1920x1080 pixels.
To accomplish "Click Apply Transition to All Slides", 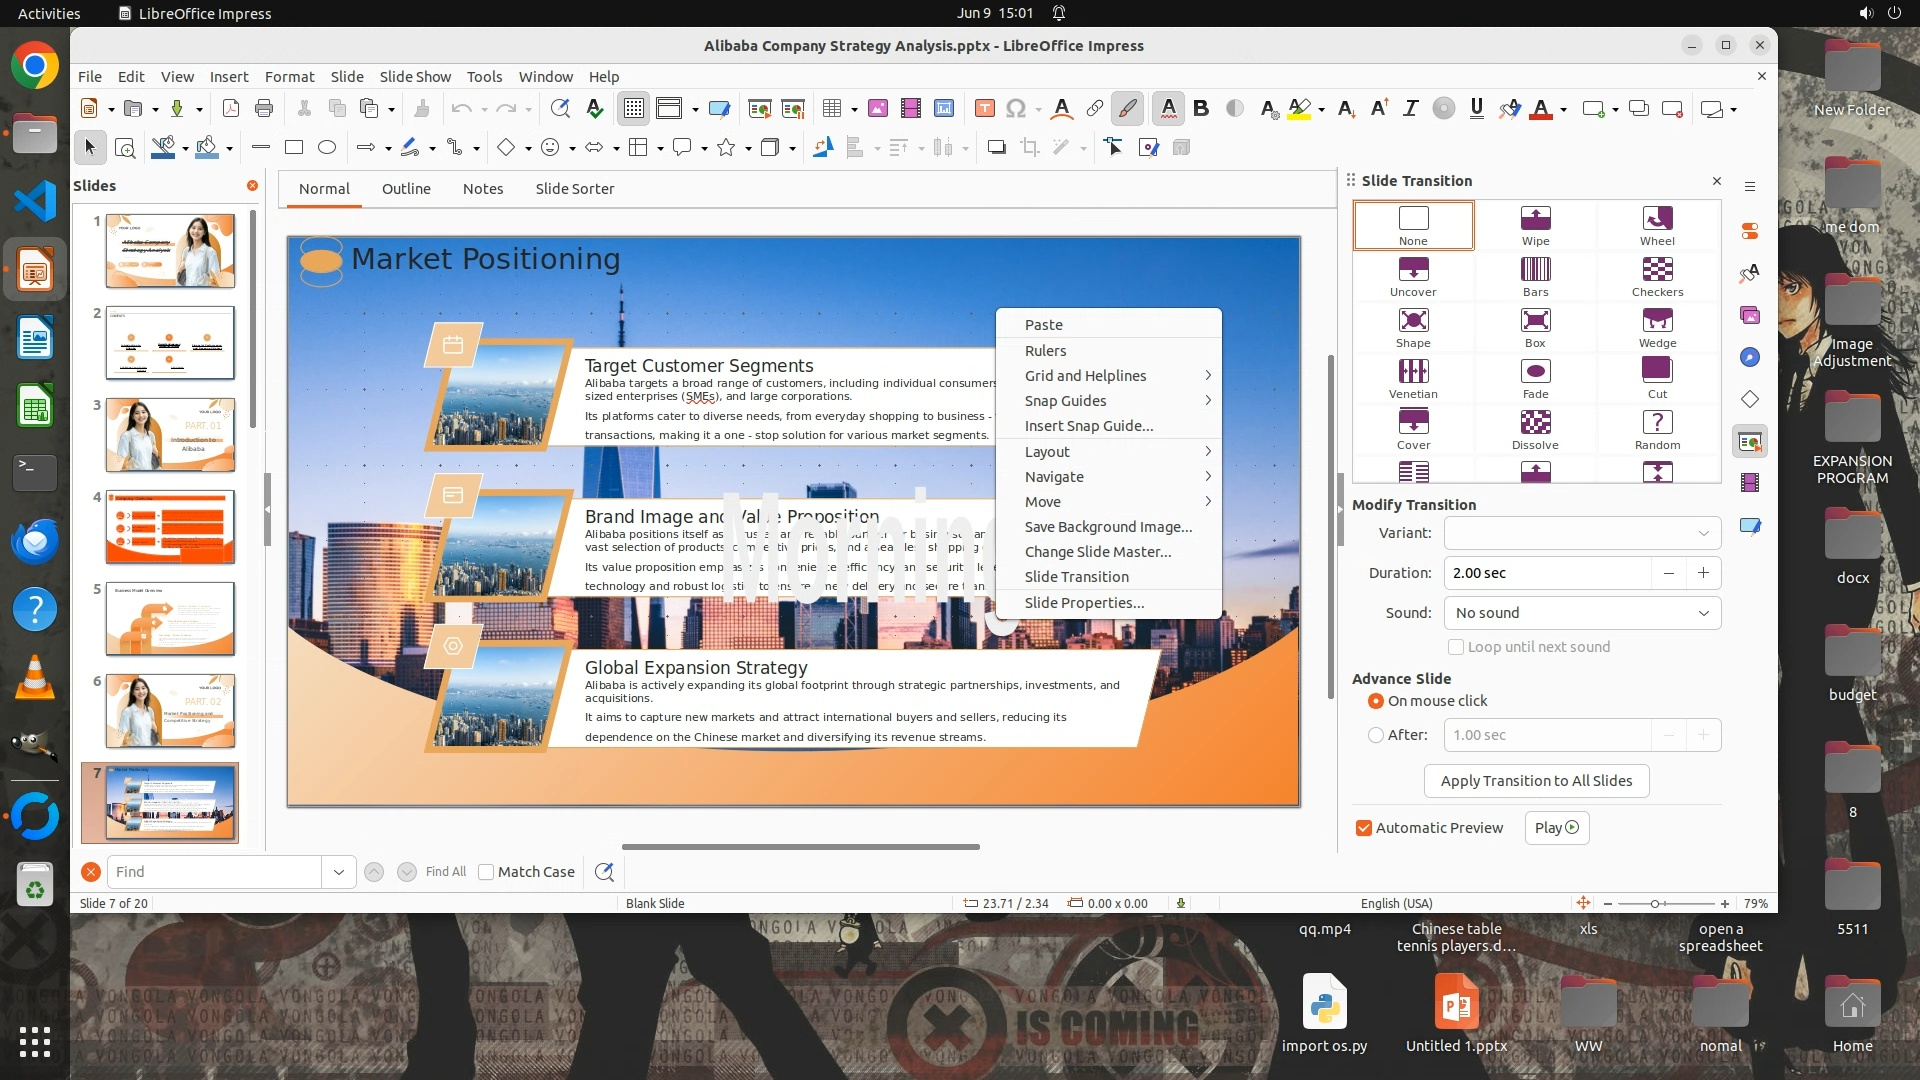I will point(1536,781).
